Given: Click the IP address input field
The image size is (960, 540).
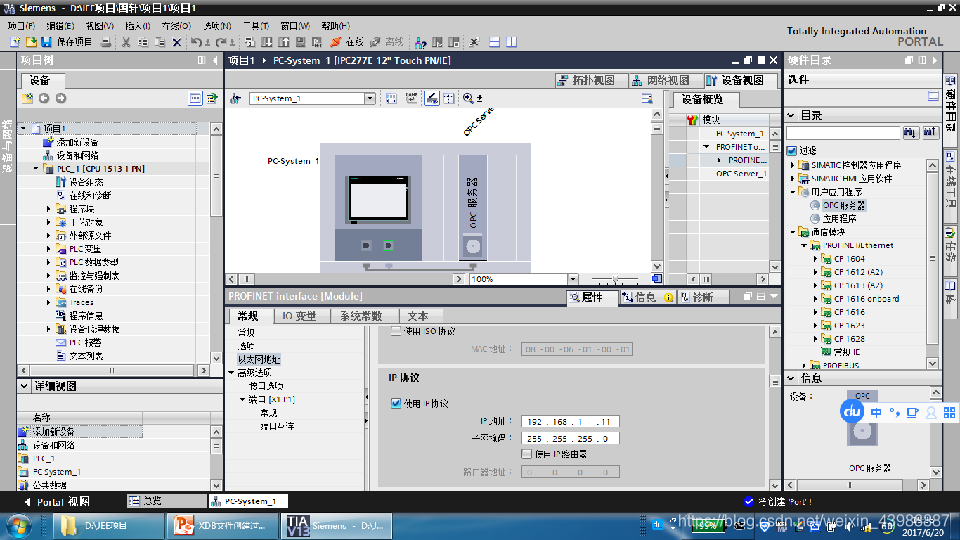Looking at the screenshot, I should point(570,421).
